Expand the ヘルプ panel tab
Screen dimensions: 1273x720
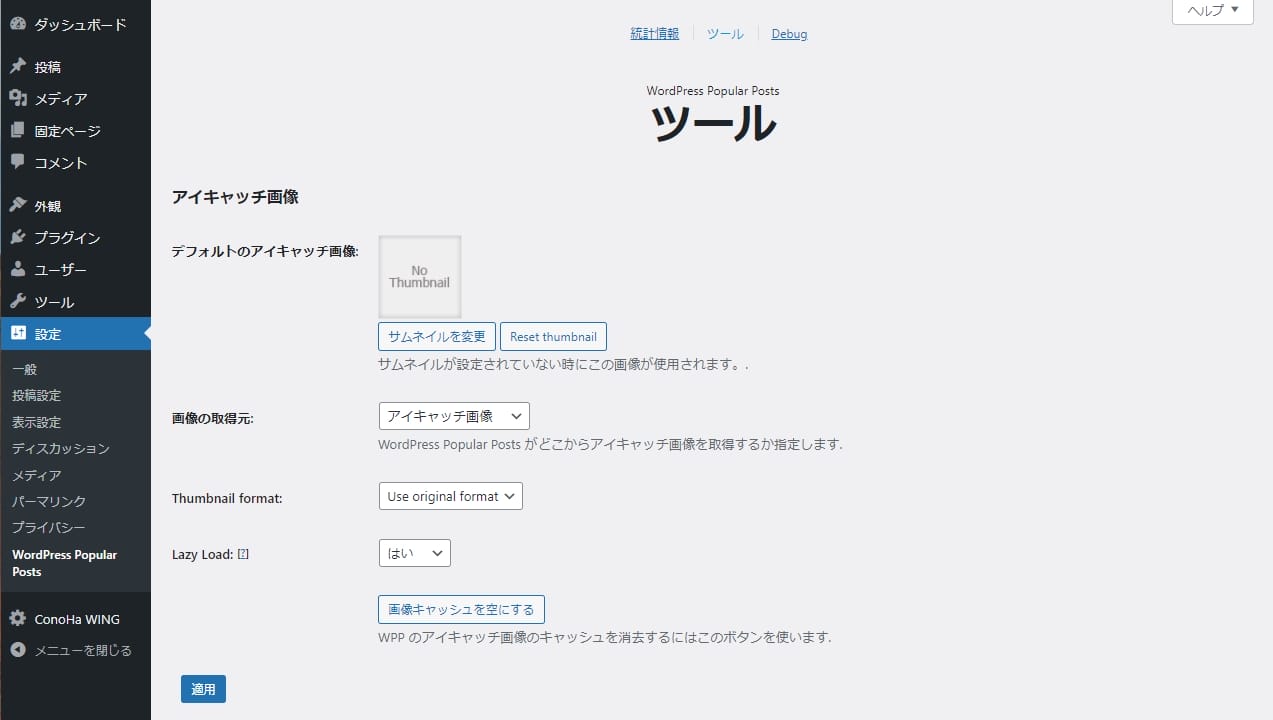(x=1212, y=11)
